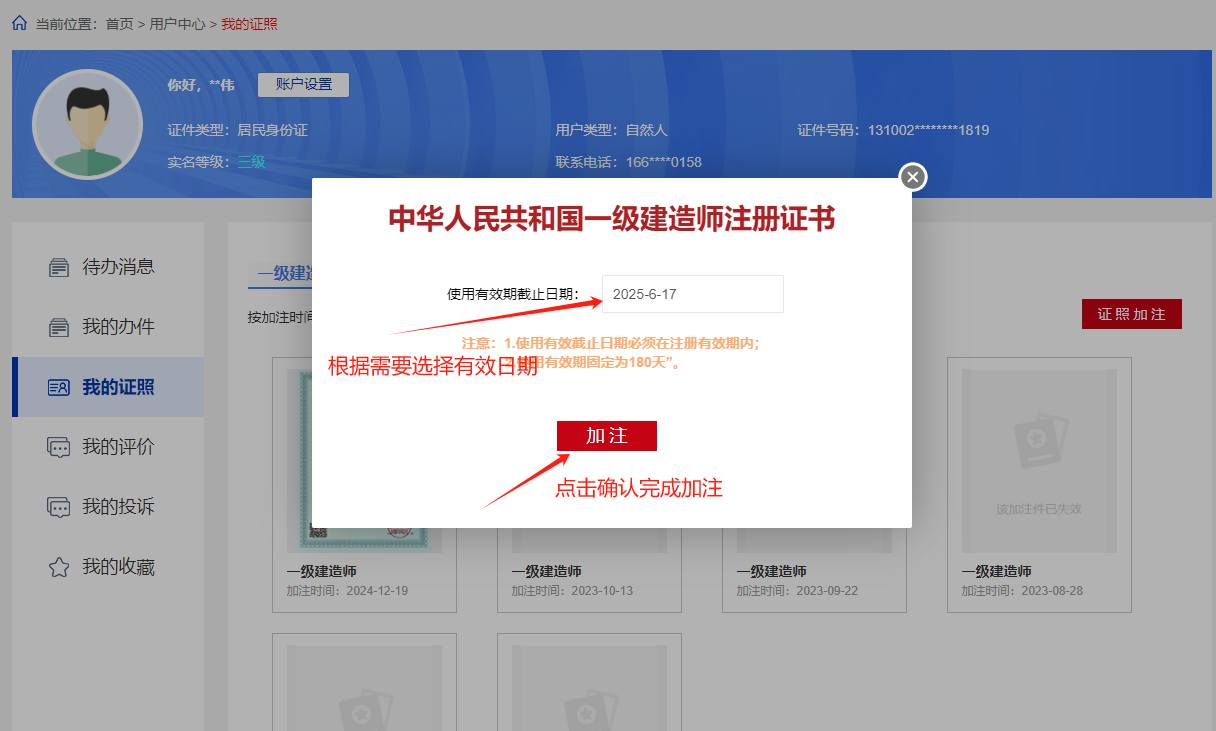Click the greeting 你好，**伟

click(x=201, y=85)
